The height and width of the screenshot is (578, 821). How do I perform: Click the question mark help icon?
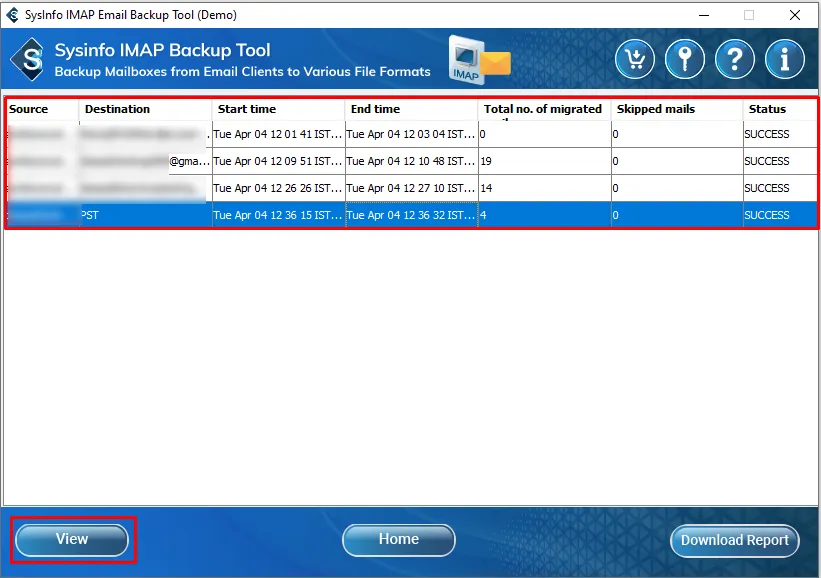pos(735,60)
